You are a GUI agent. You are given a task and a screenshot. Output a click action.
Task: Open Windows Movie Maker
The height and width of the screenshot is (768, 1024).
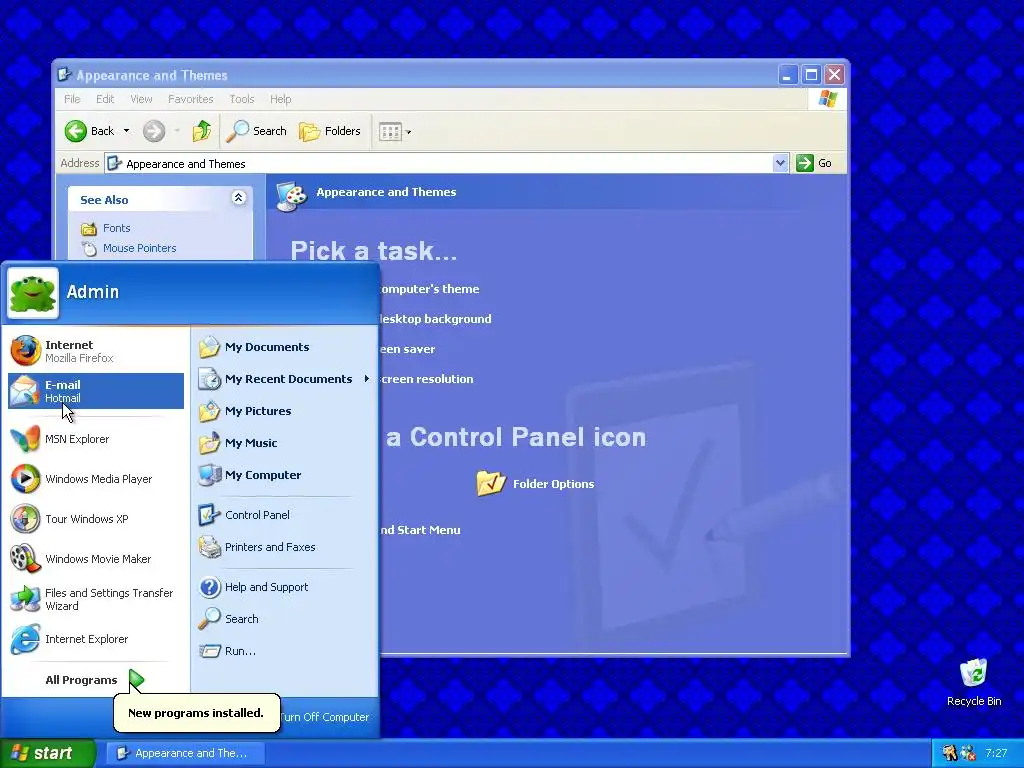click(x=96, y=559)
